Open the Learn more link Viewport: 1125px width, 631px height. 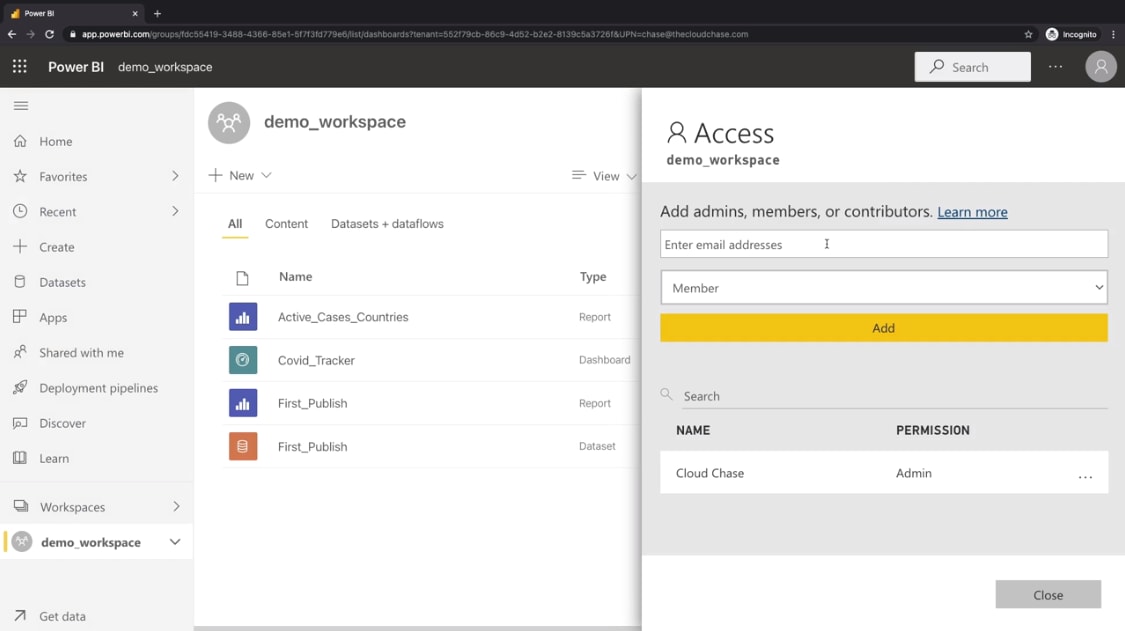tap(972, 212)
